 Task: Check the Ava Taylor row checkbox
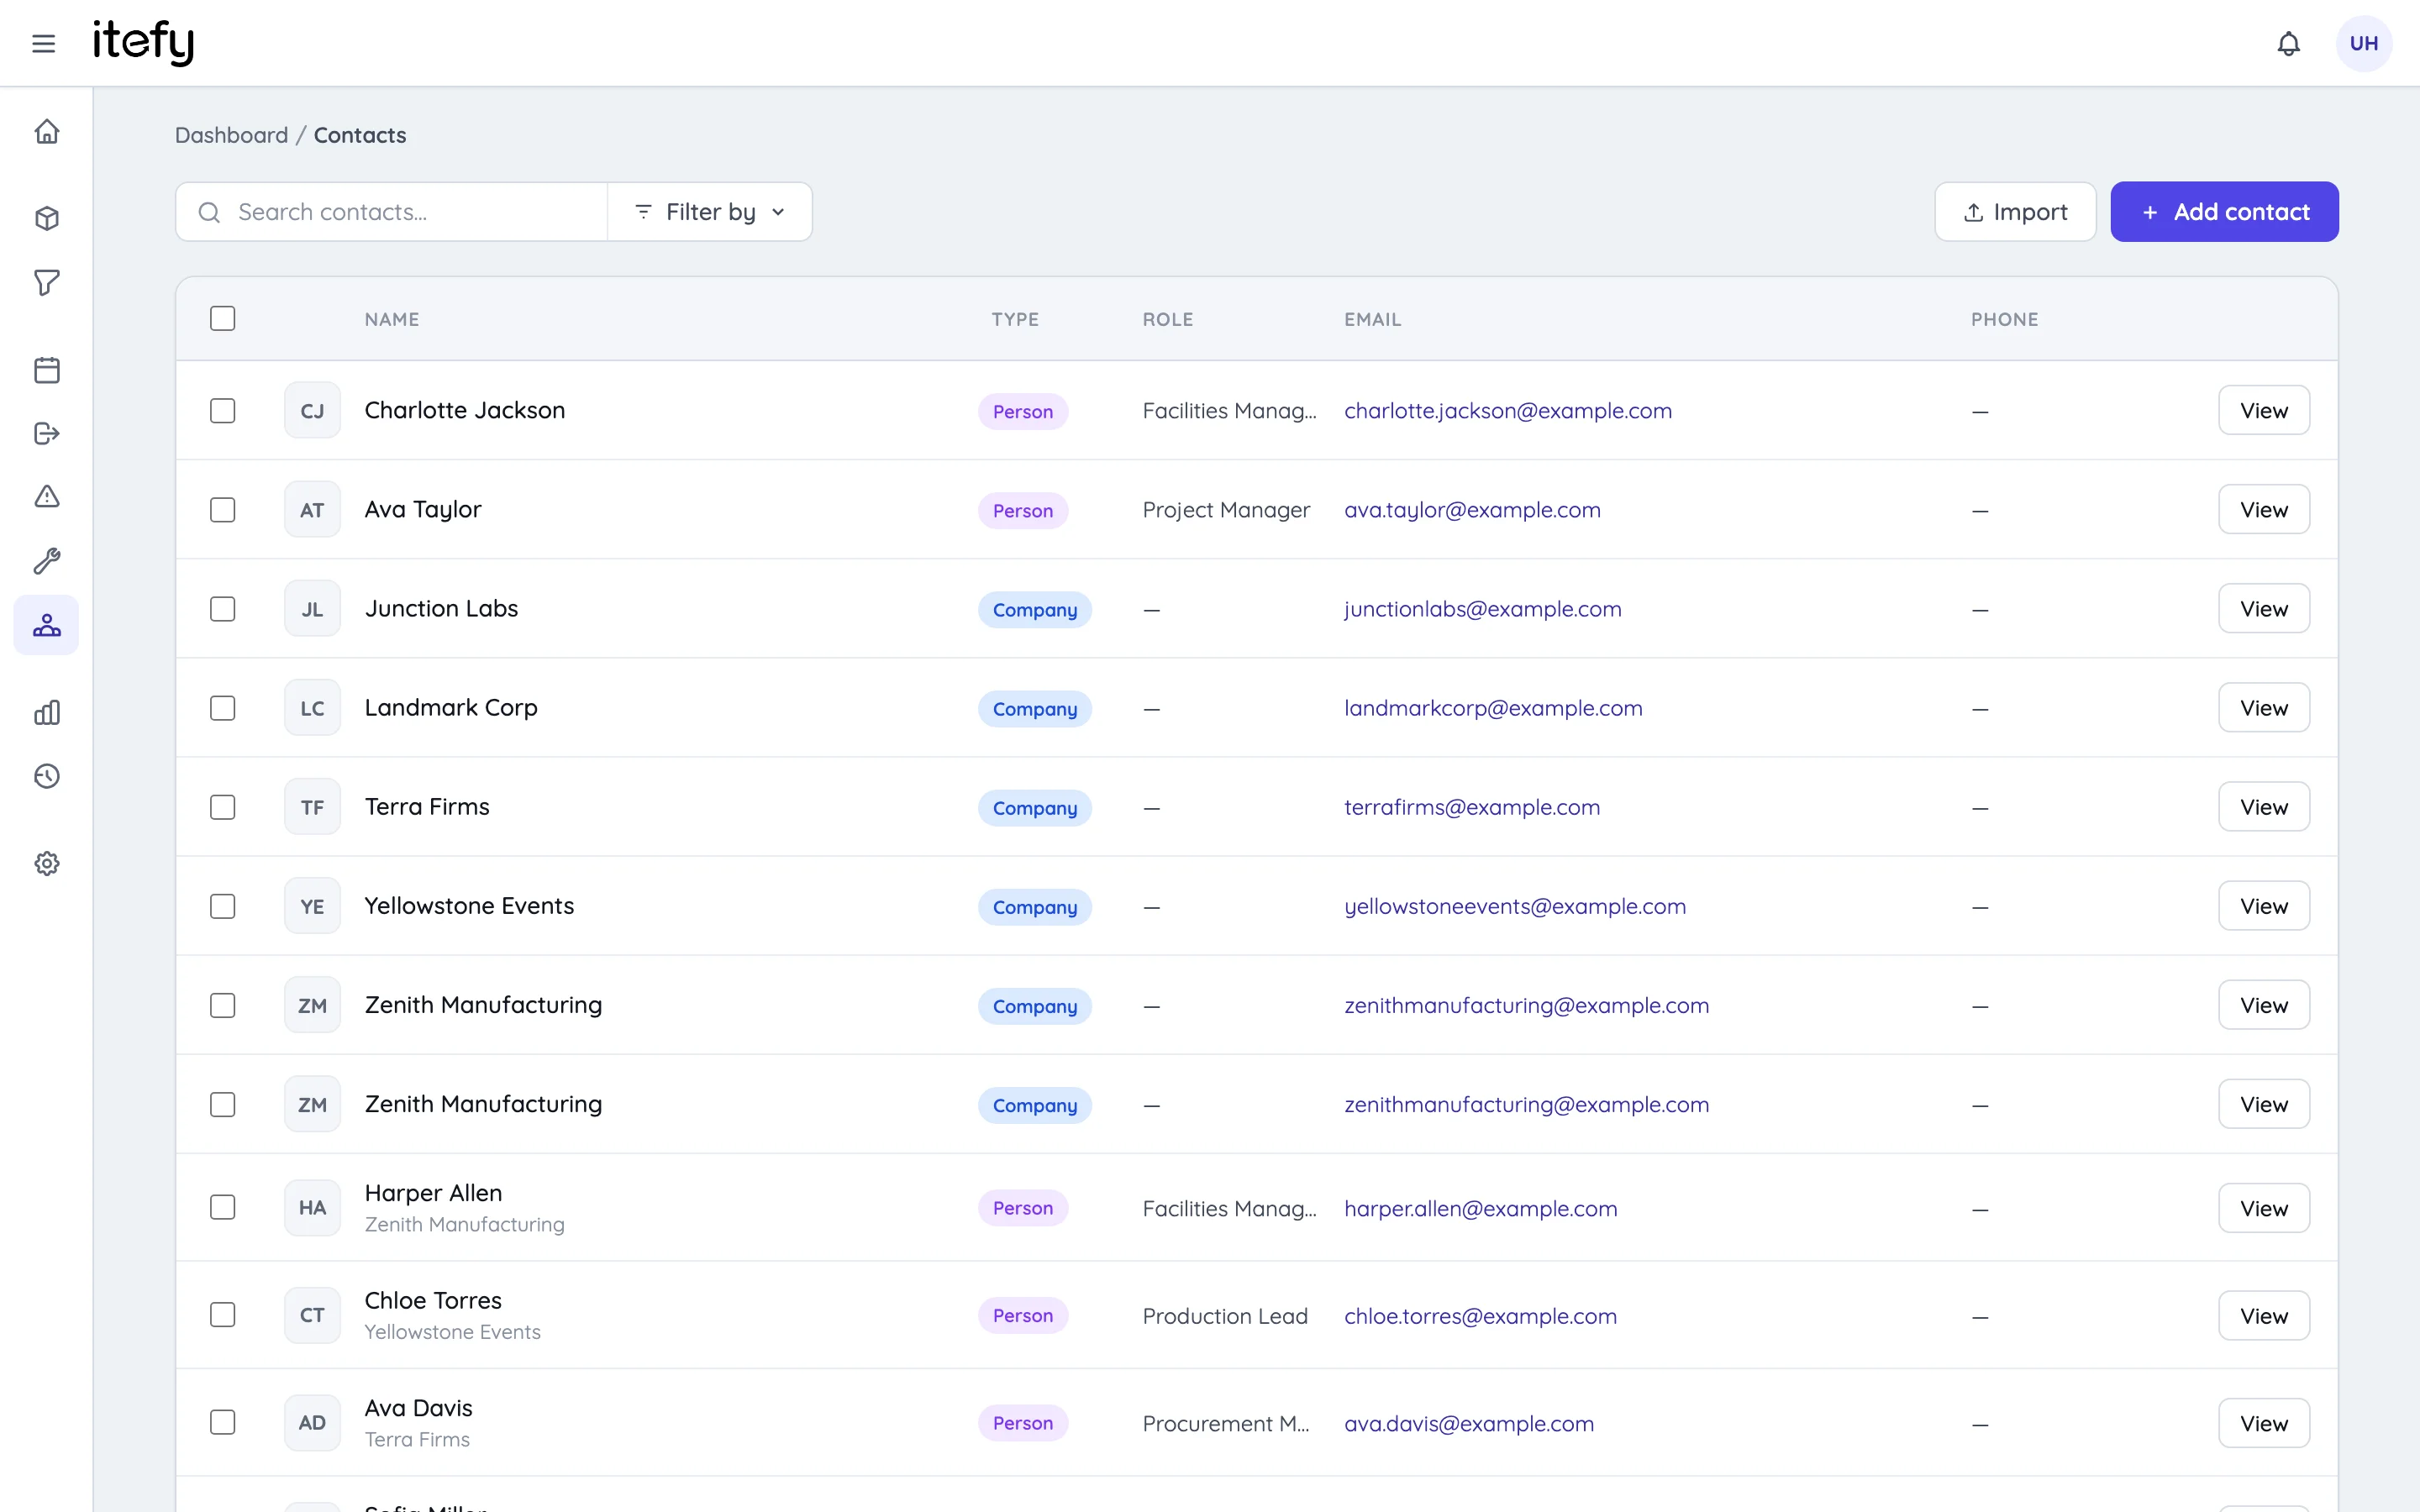pyautogui.click(x=223, y=509)
